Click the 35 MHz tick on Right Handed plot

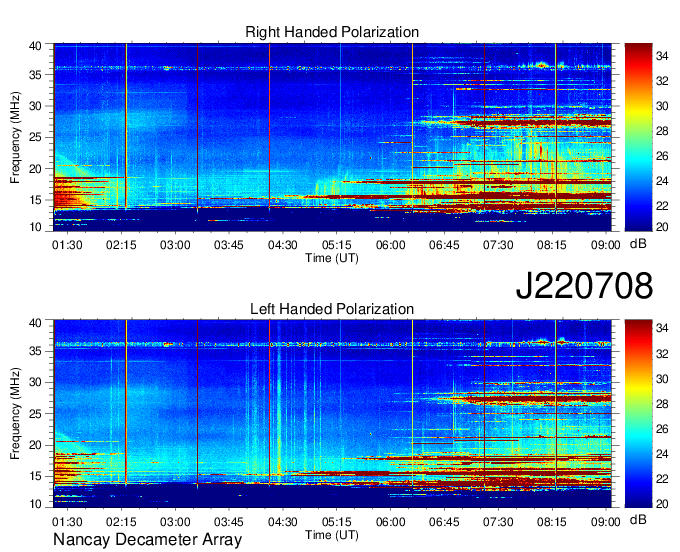click(36, 75)
